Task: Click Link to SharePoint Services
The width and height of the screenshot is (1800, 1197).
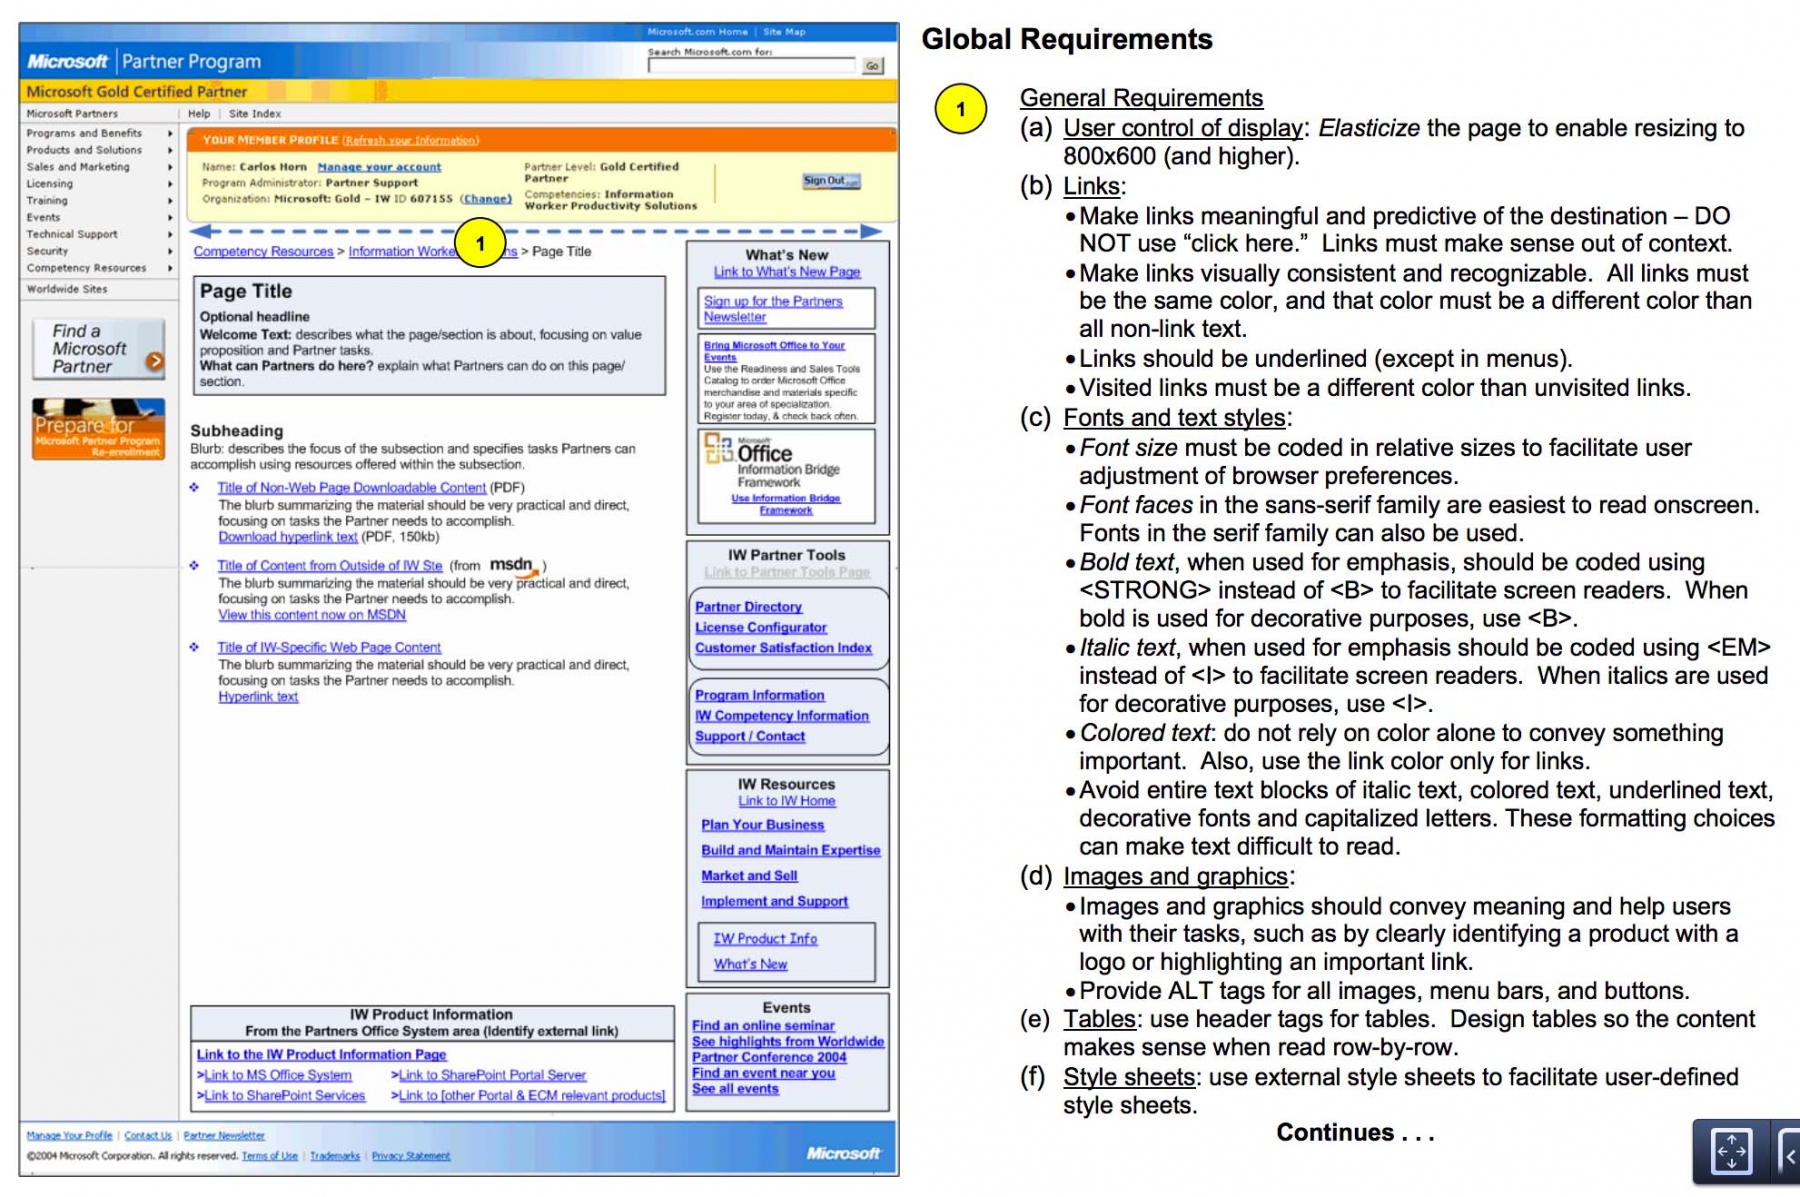Action: pos(285,1096)
